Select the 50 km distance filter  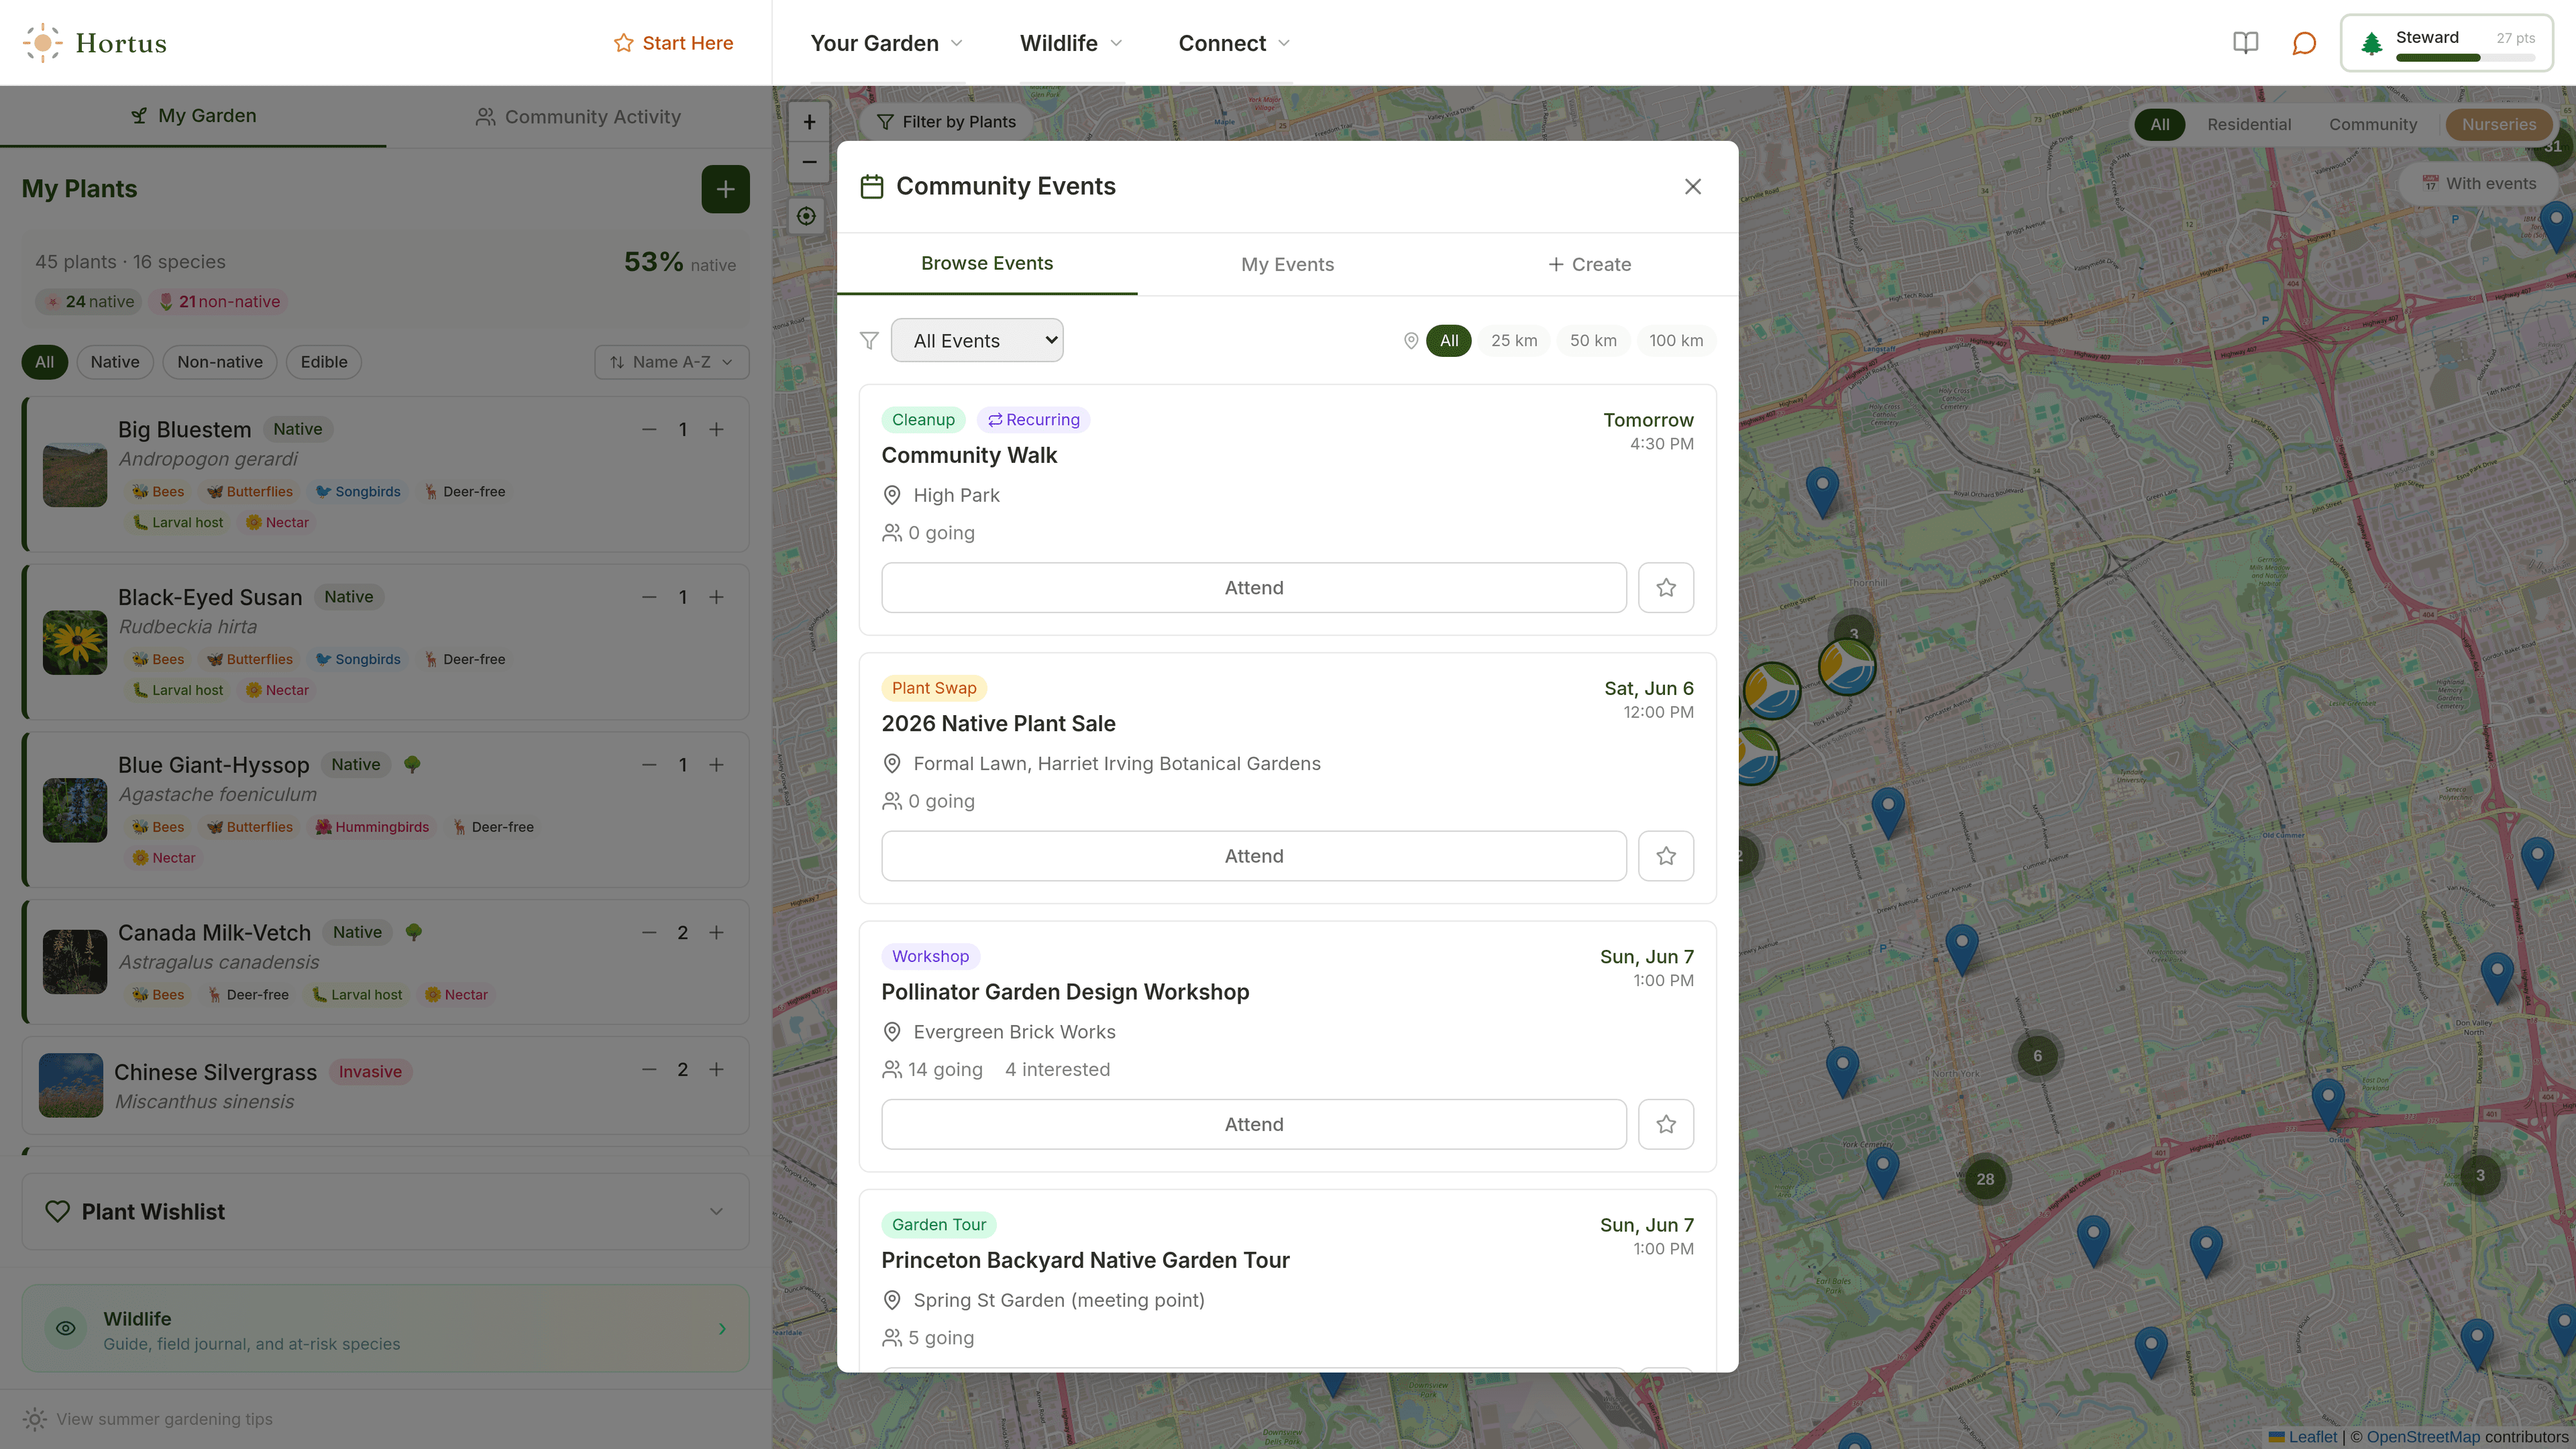1593,341
